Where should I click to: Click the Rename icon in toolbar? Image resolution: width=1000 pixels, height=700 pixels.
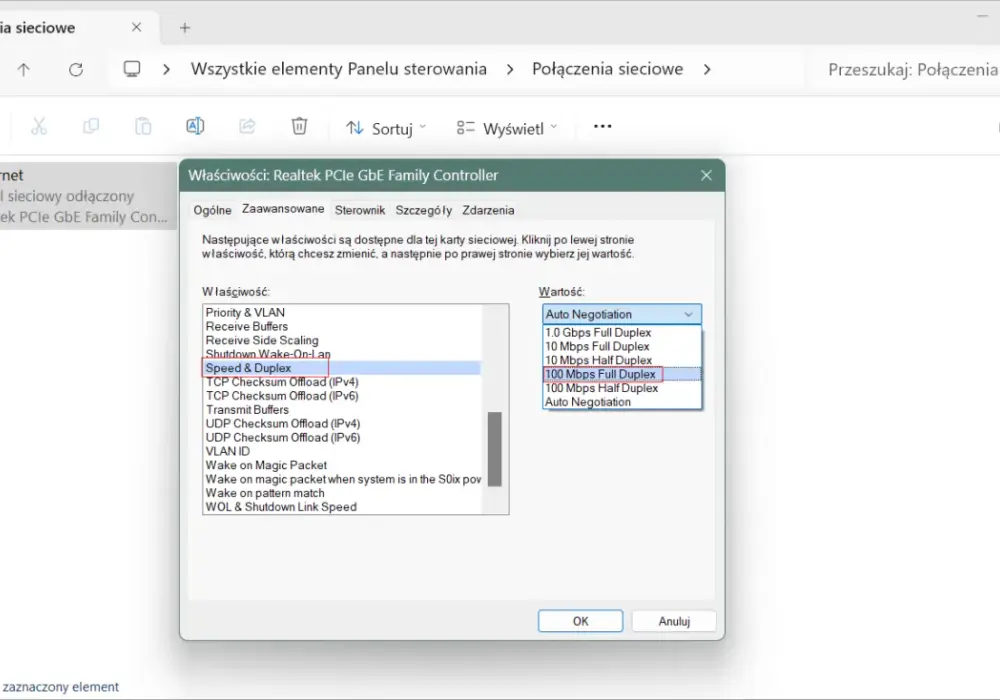click(195, 126)
